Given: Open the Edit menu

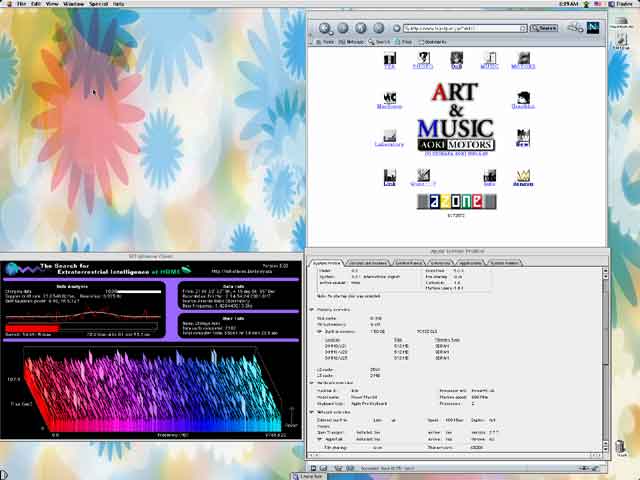Looking at the screenshot, I should tap(36, 4).
